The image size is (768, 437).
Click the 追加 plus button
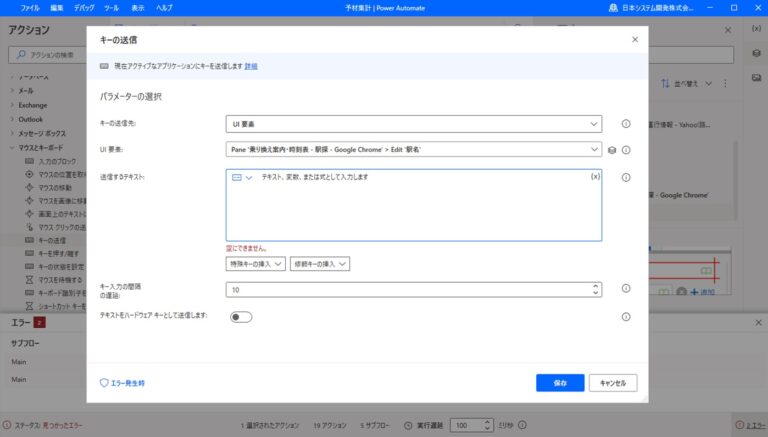(703, 292)
